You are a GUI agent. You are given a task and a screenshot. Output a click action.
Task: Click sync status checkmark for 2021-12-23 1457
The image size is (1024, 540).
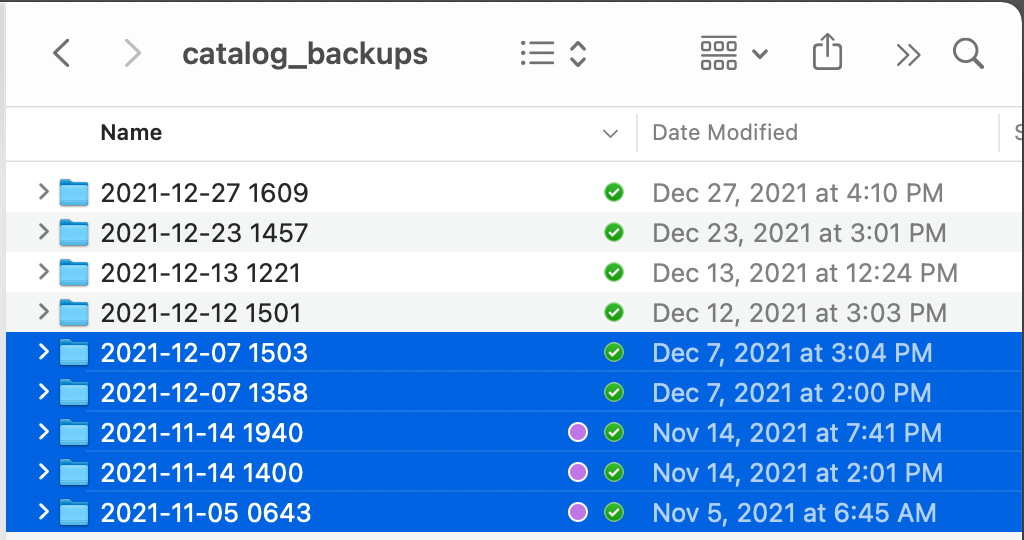tap(614, 233)
